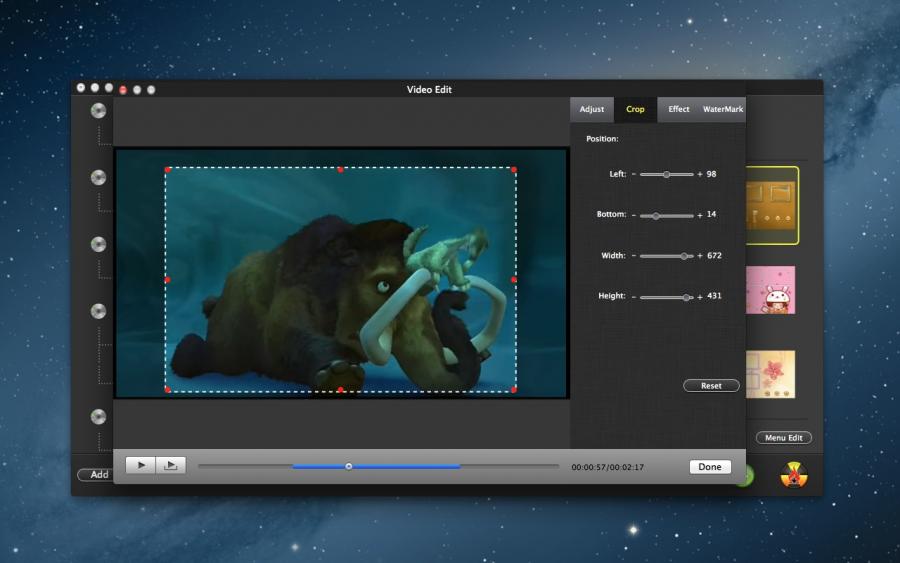Decrease Height value with minus sign

[x=634, y=297]
